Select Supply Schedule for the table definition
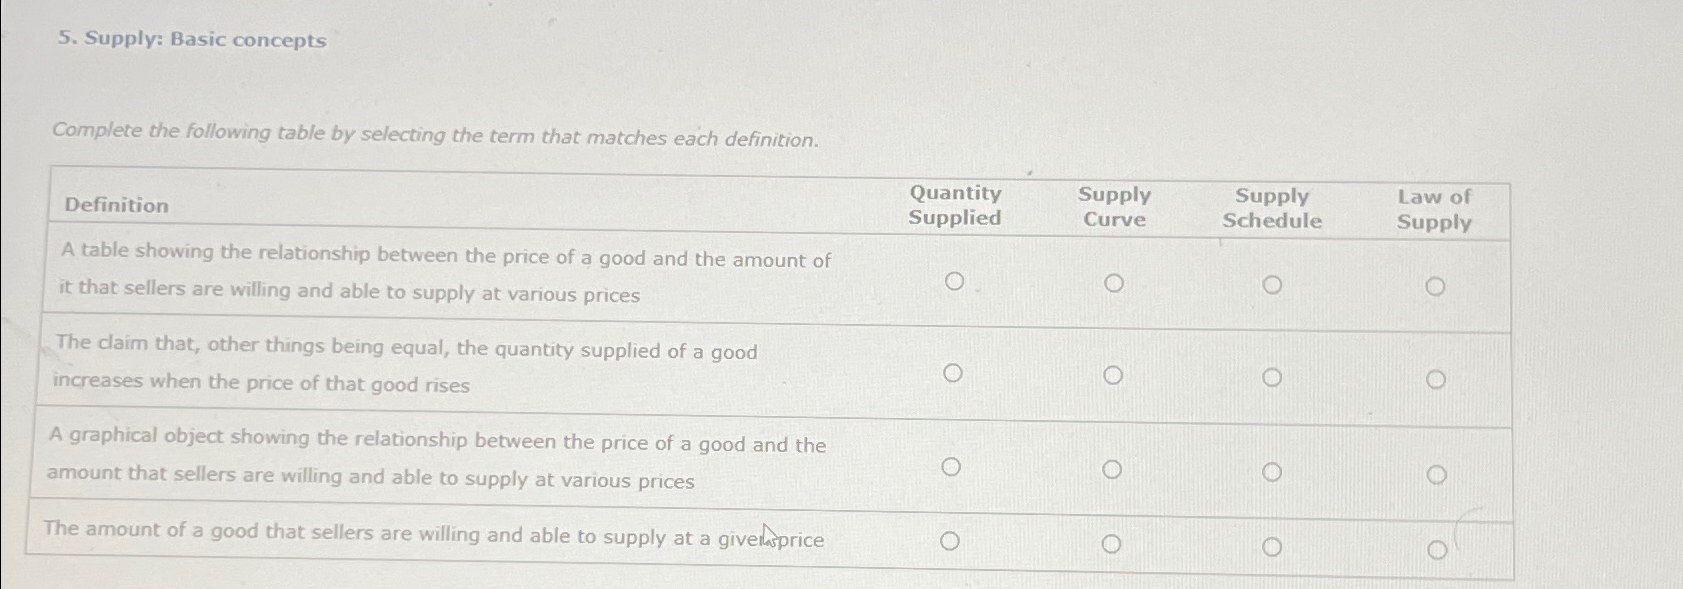The width and height of the screenshot is (1683, 589). [x=1273, y=284]
